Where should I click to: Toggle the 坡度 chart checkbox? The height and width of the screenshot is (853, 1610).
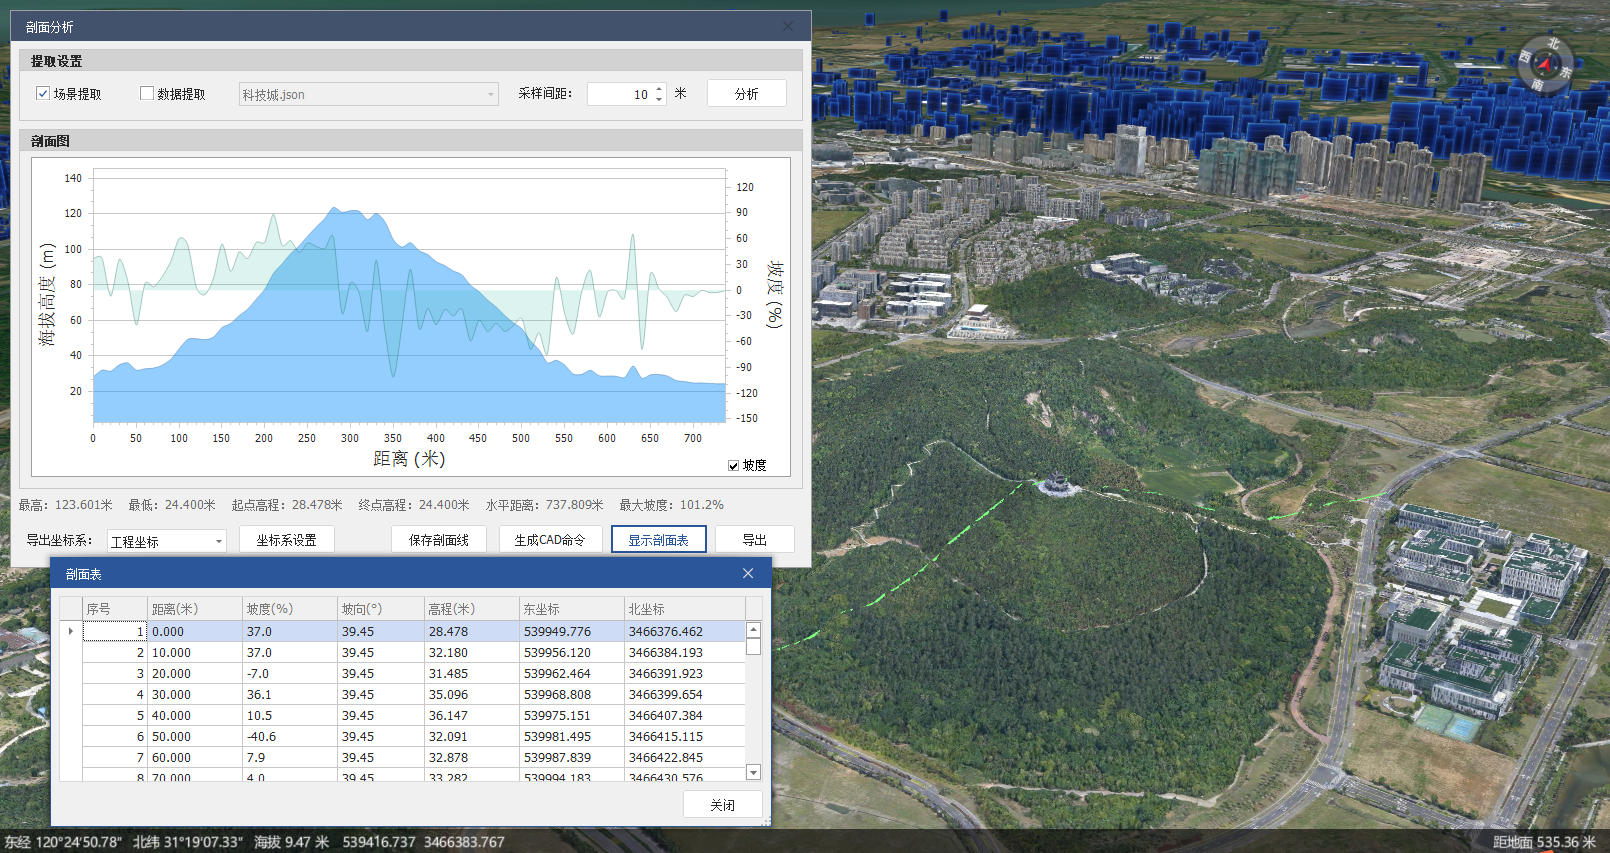(733, 466)
